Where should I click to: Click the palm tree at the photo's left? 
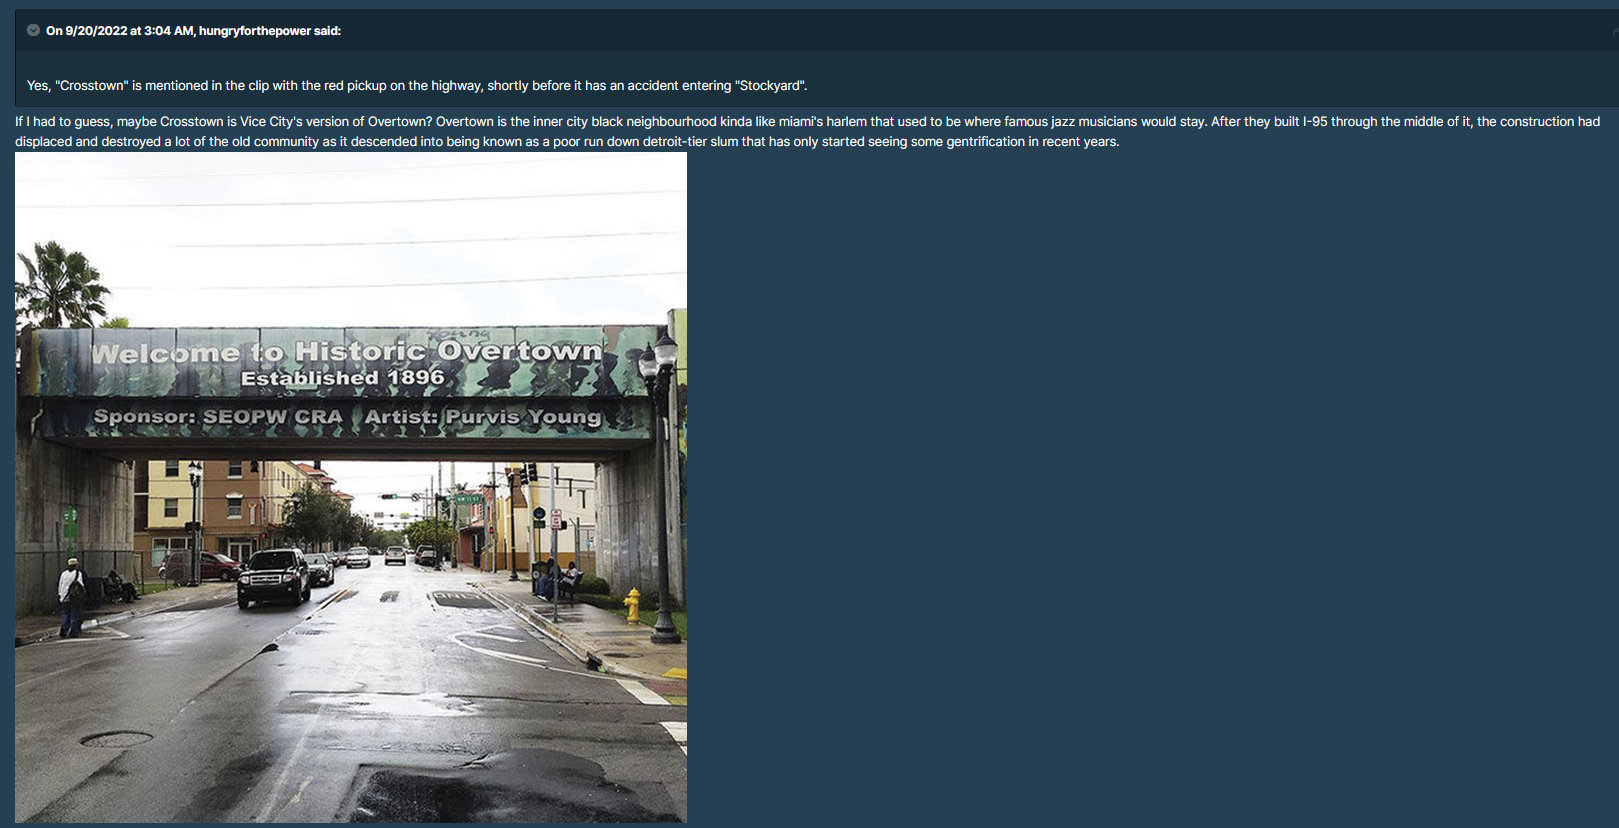[x=59, y=285]
